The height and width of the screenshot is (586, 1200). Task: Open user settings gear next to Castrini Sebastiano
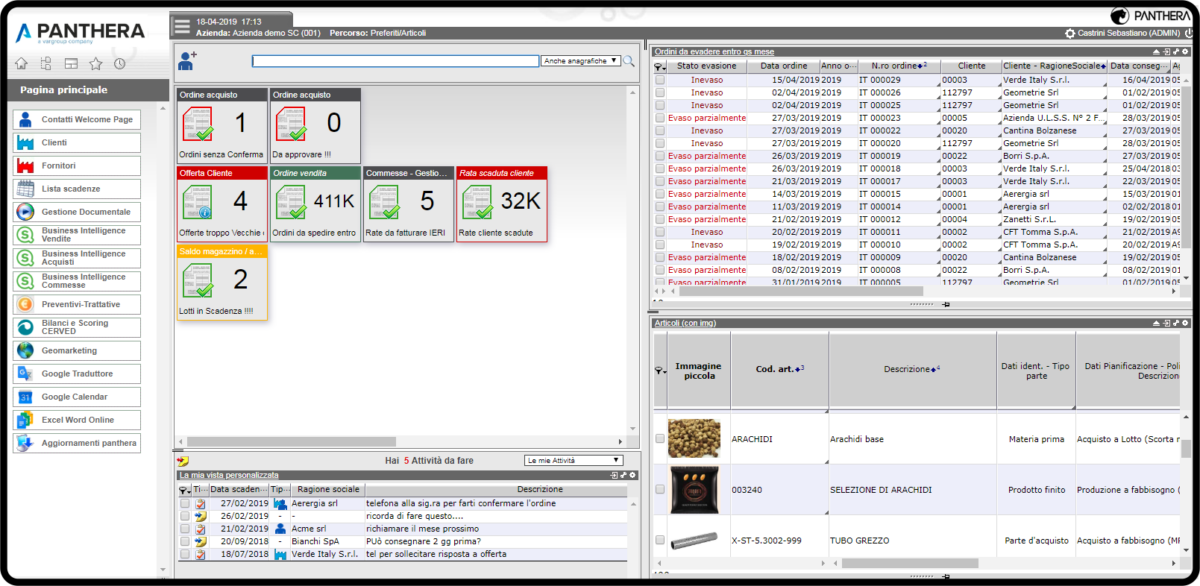1070,33
